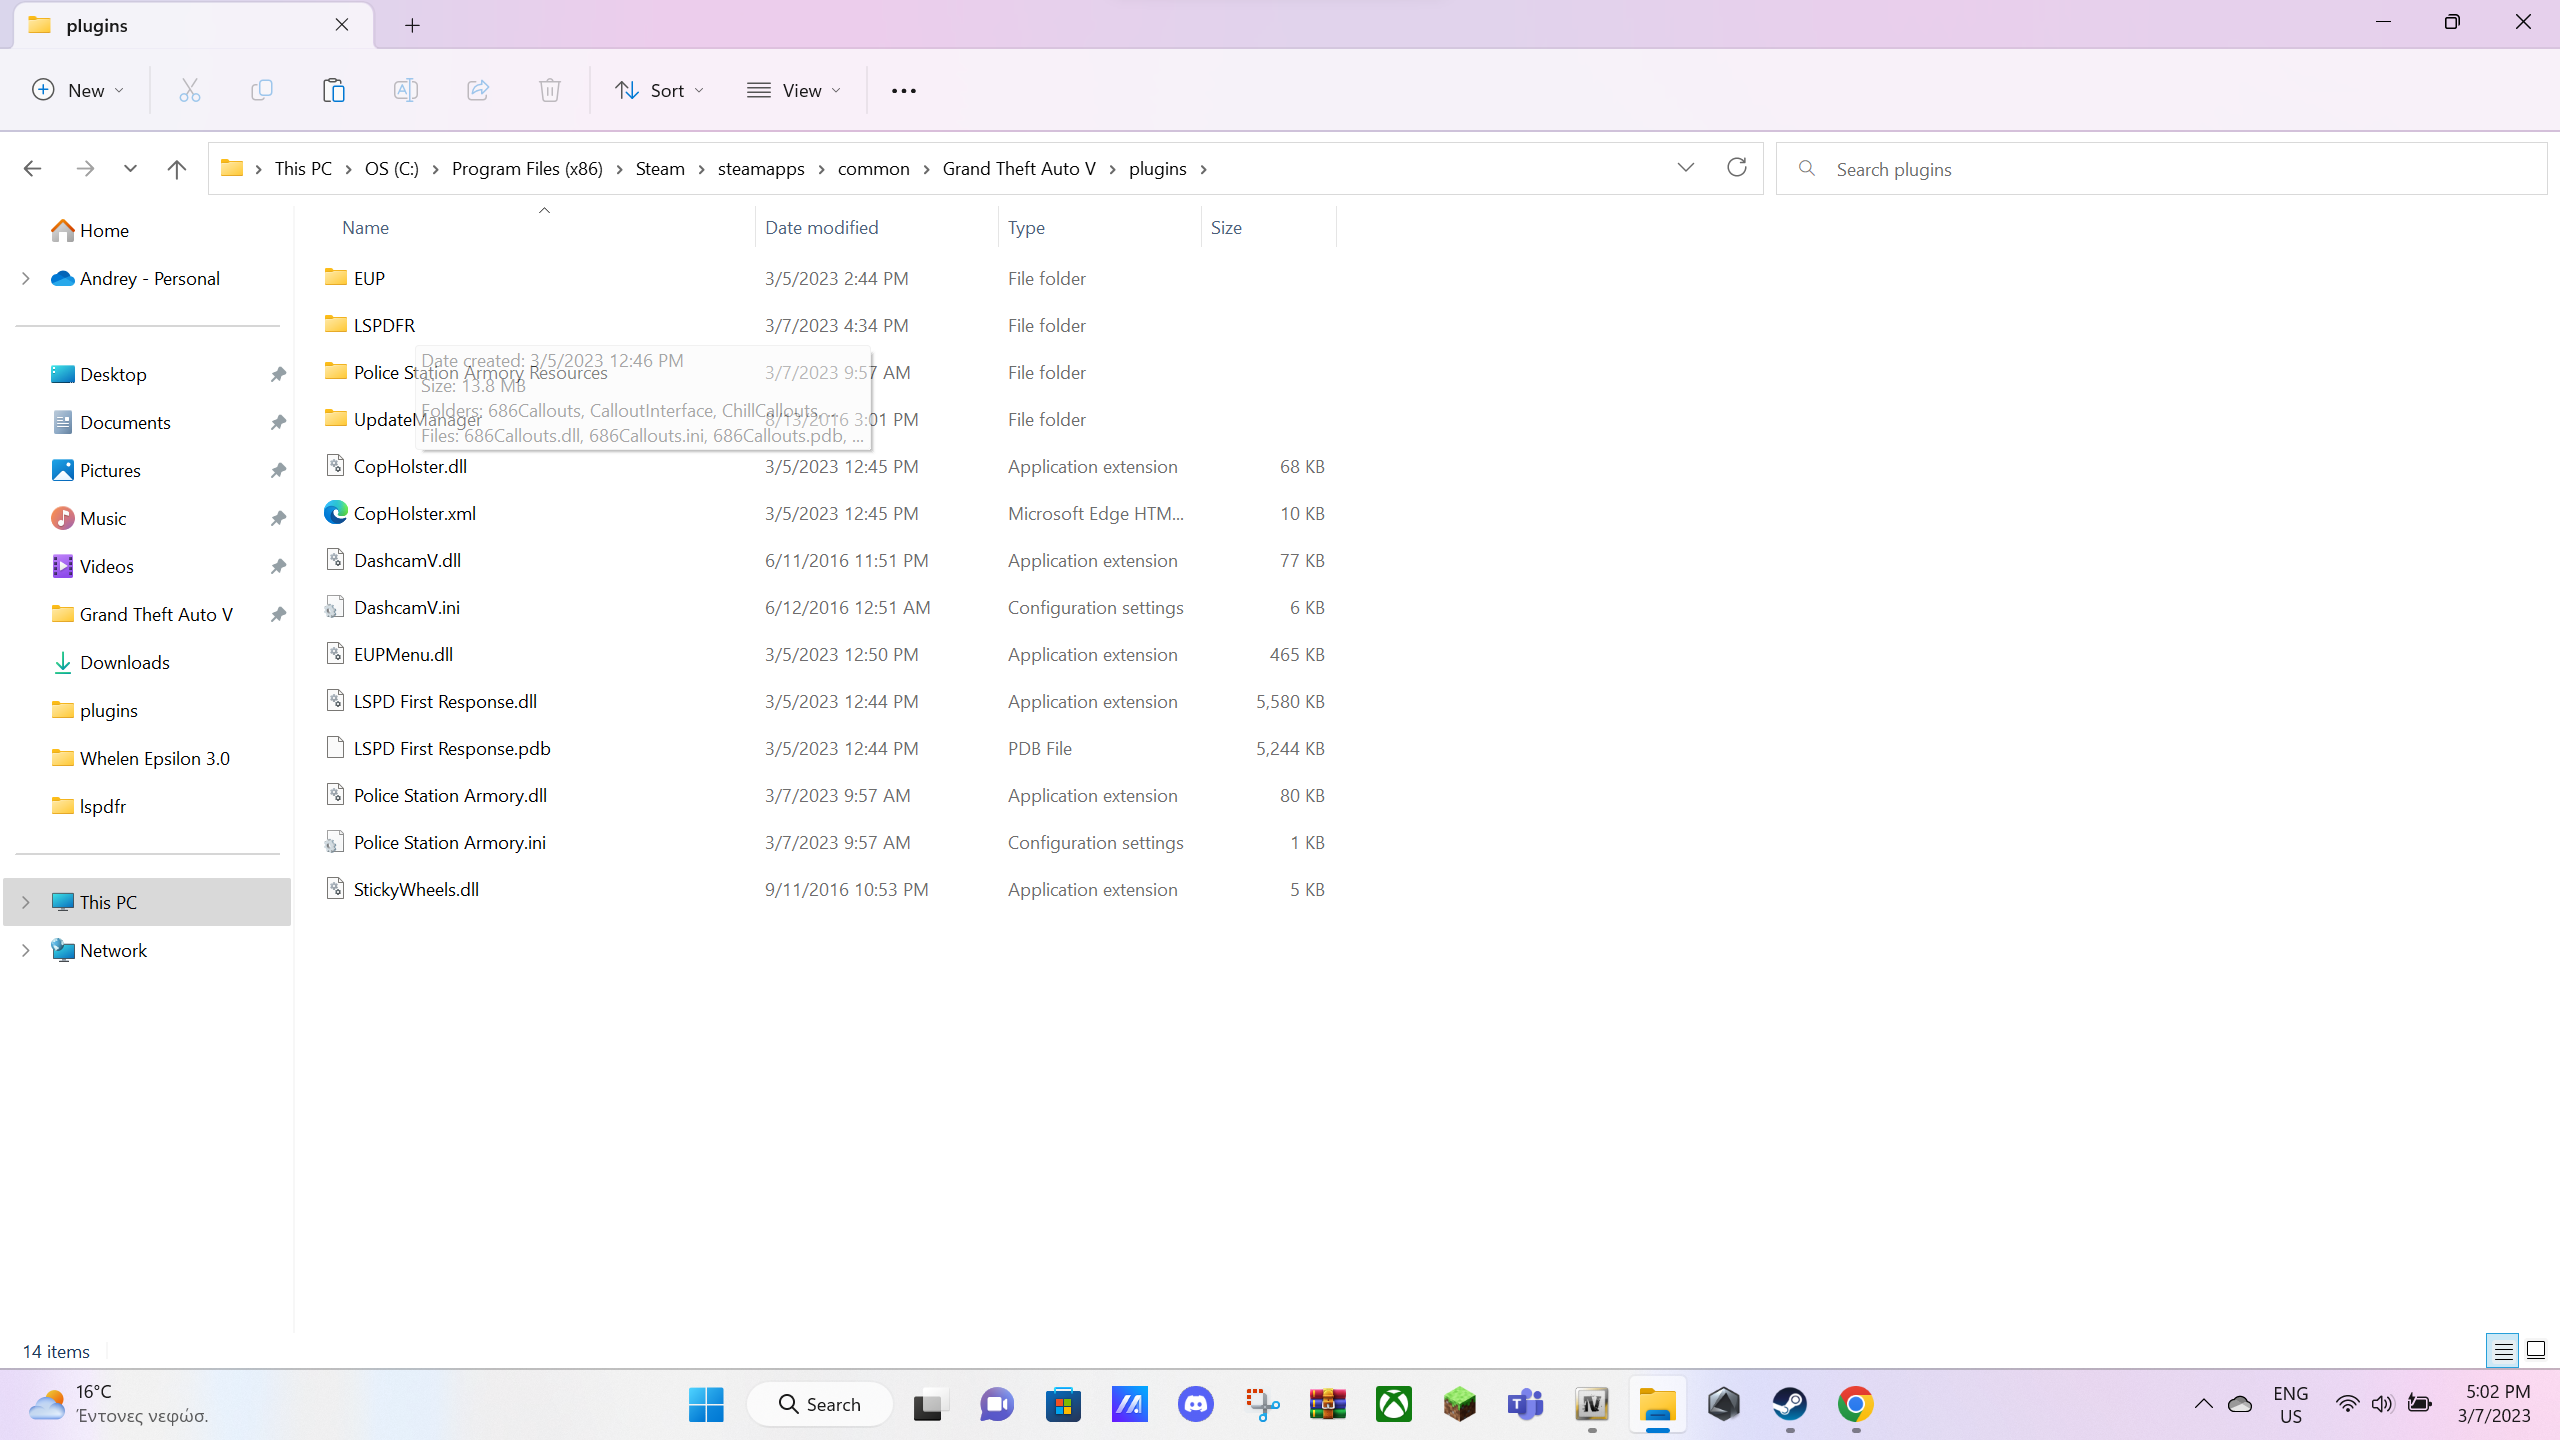The image size is (2560, 1440).
Task: Open Steam from the taskbar
Action: point(1789,1405)
